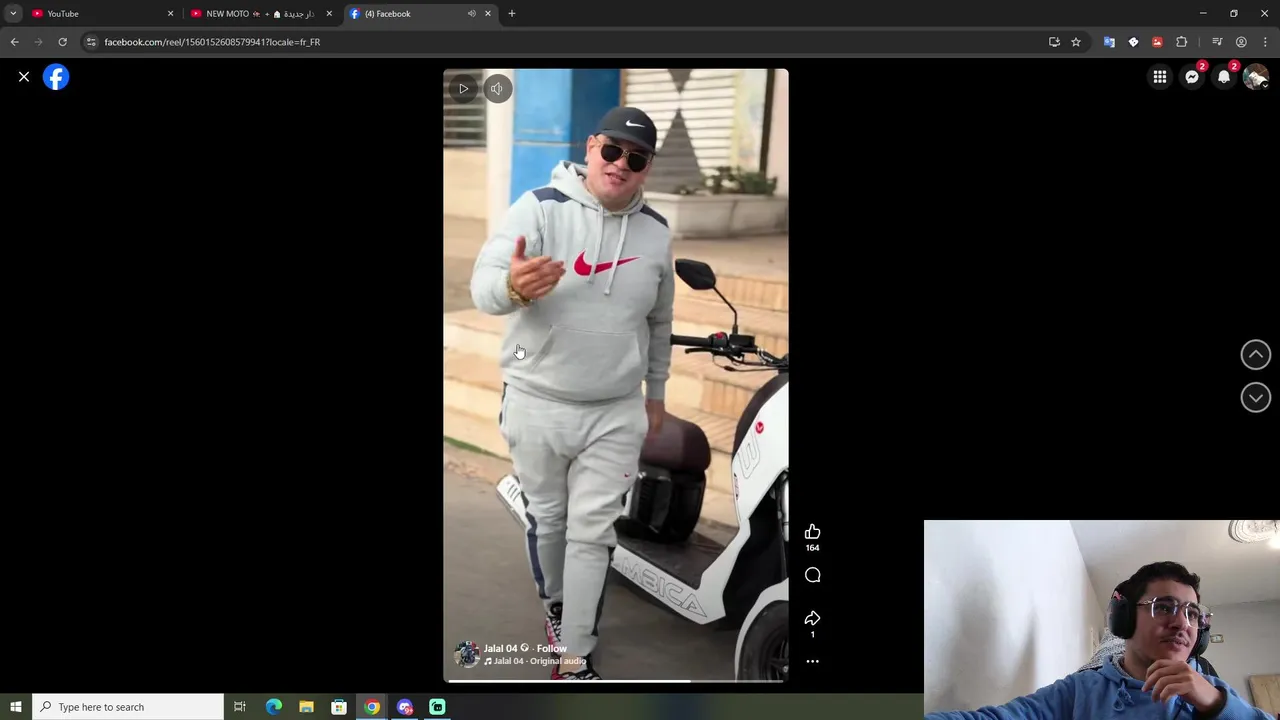Open Facebook notifications bell
Screen dimensions: 1280x720
pyautogui.click(x=1224, y=77)
